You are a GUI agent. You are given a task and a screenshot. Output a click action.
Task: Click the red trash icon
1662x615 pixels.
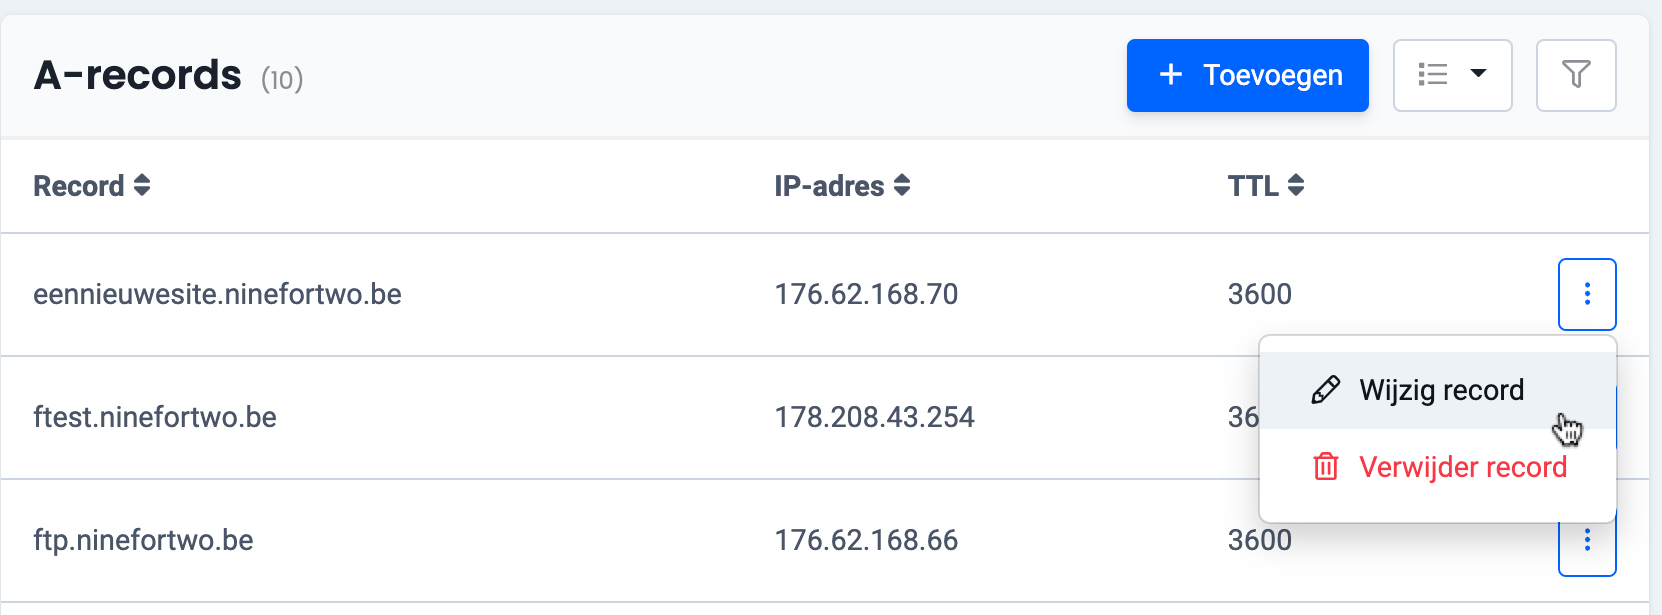[1325, 467]
